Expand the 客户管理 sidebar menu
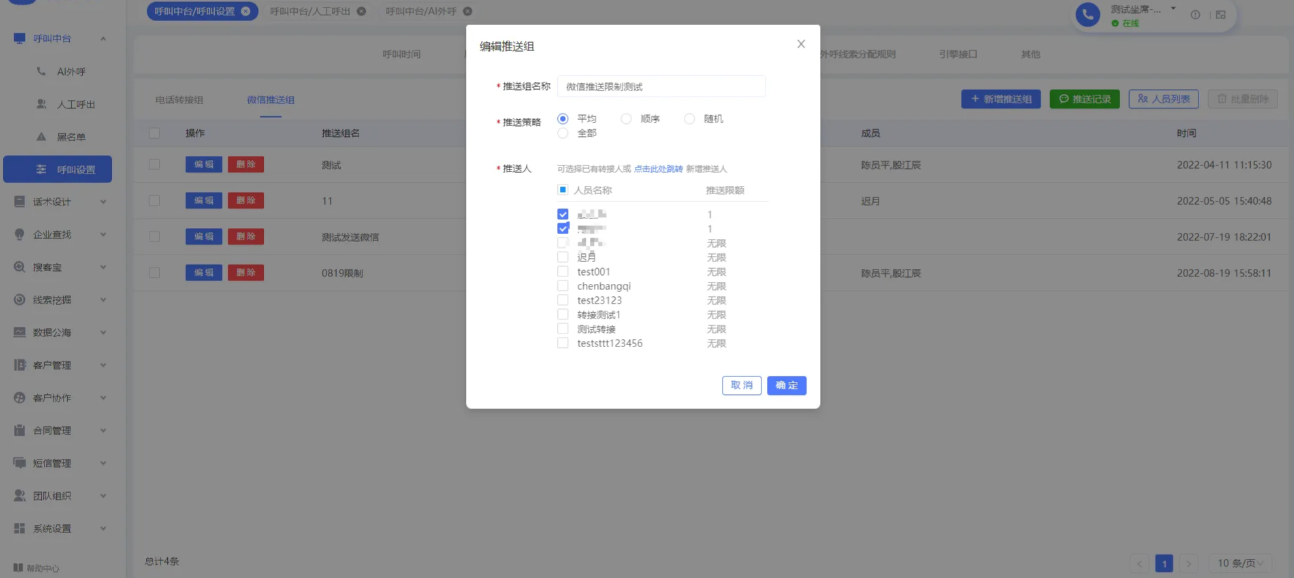The height and width of the screenshot is (578, 1294). pos(103,366)
